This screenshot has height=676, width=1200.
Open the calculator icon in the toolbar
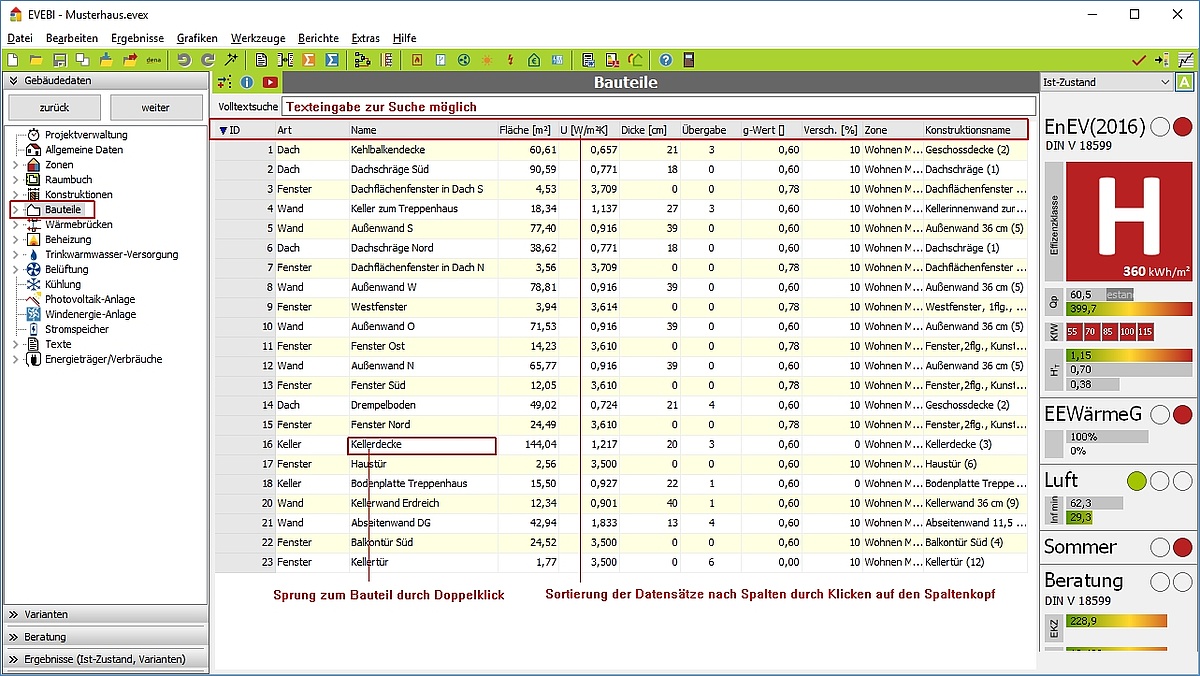tap(688, 60)
